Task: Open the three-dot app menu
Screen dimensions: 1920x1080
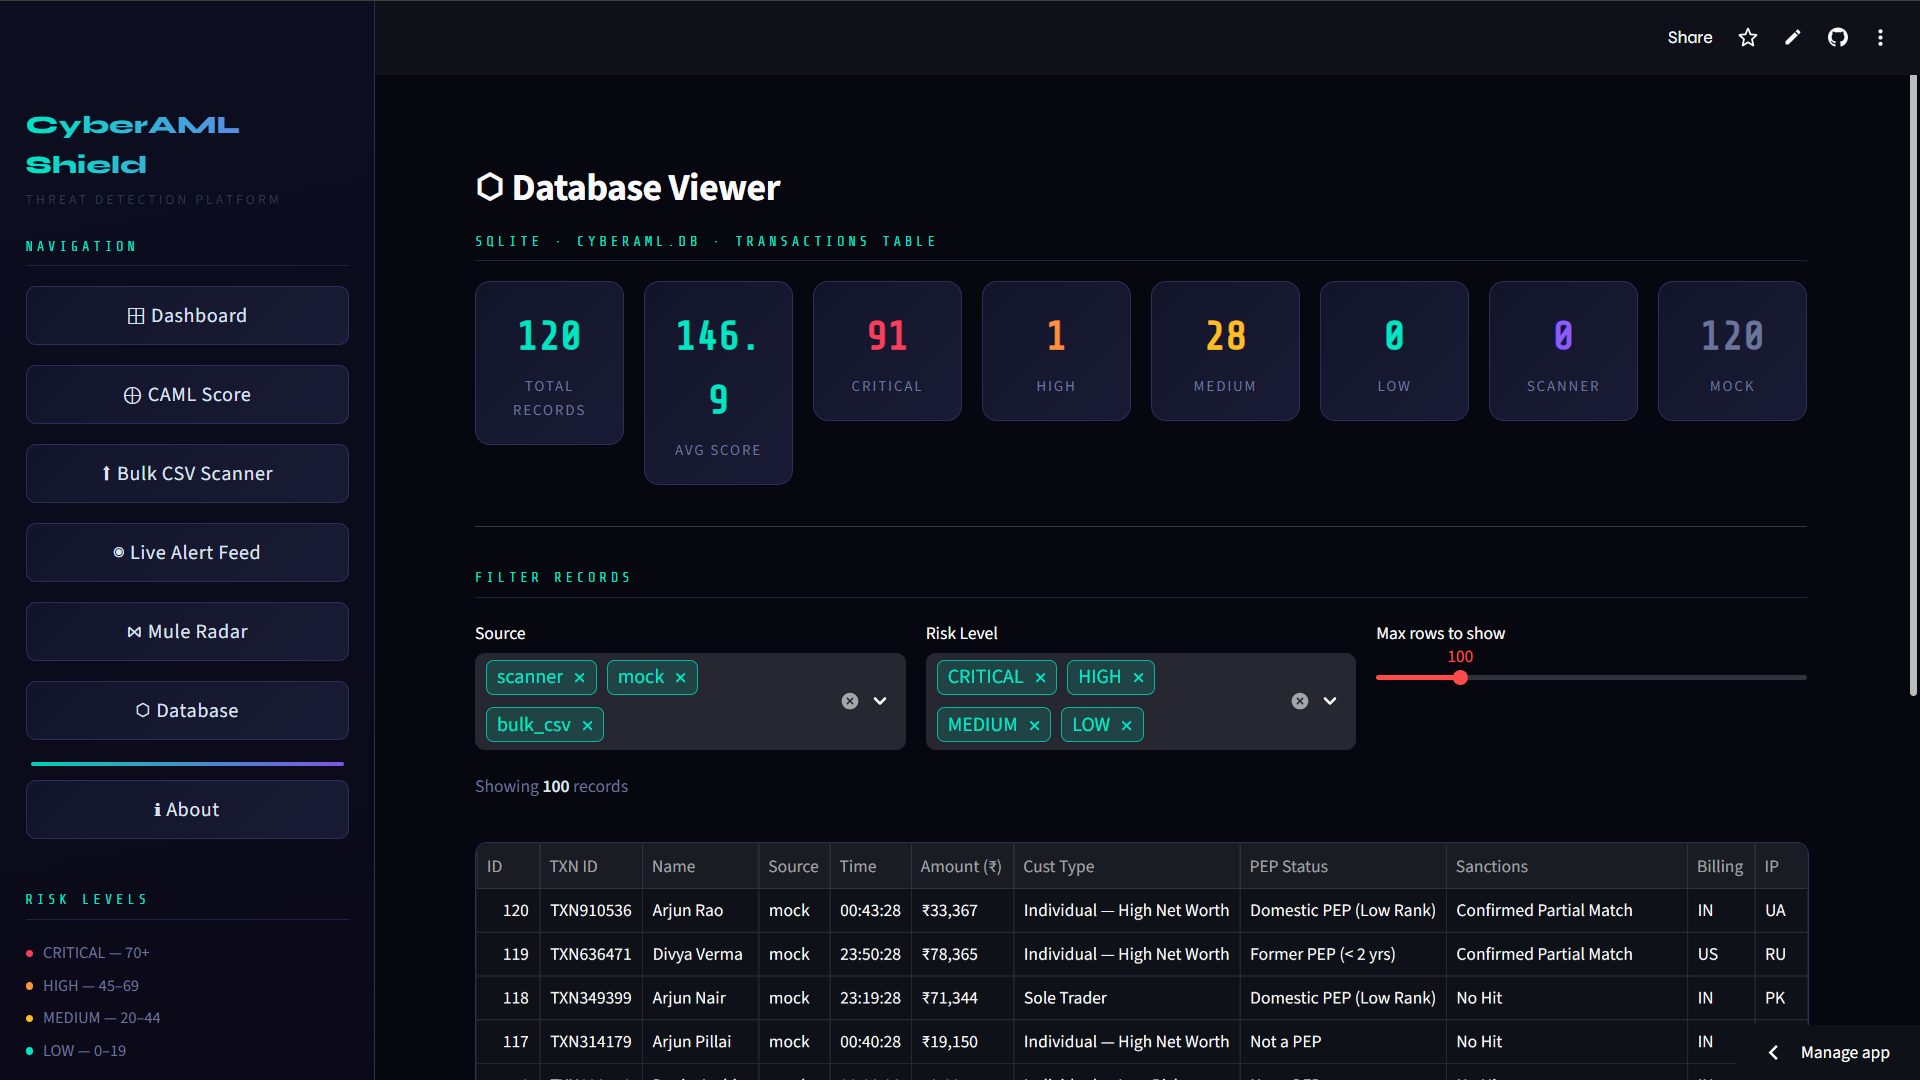Action: coord(1880,38)
